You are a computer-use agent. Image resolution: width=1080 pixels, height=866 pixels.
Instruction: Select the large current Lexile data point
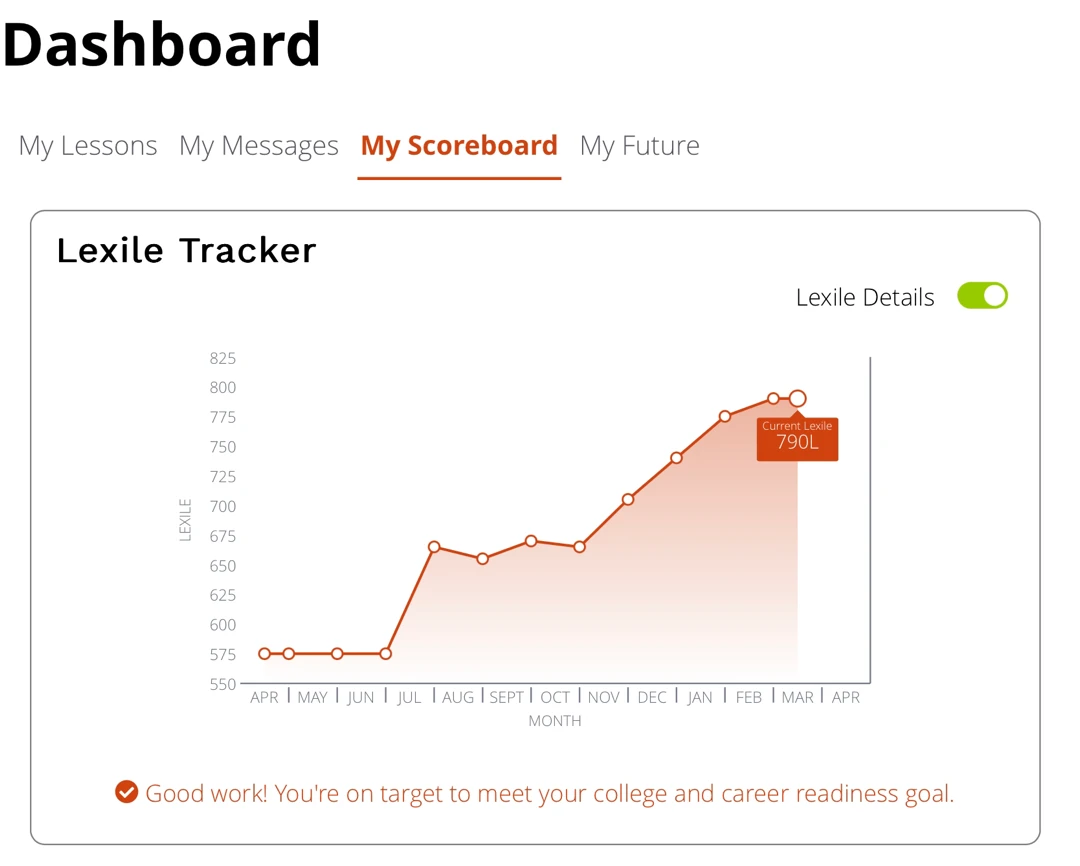click(798, 398)
